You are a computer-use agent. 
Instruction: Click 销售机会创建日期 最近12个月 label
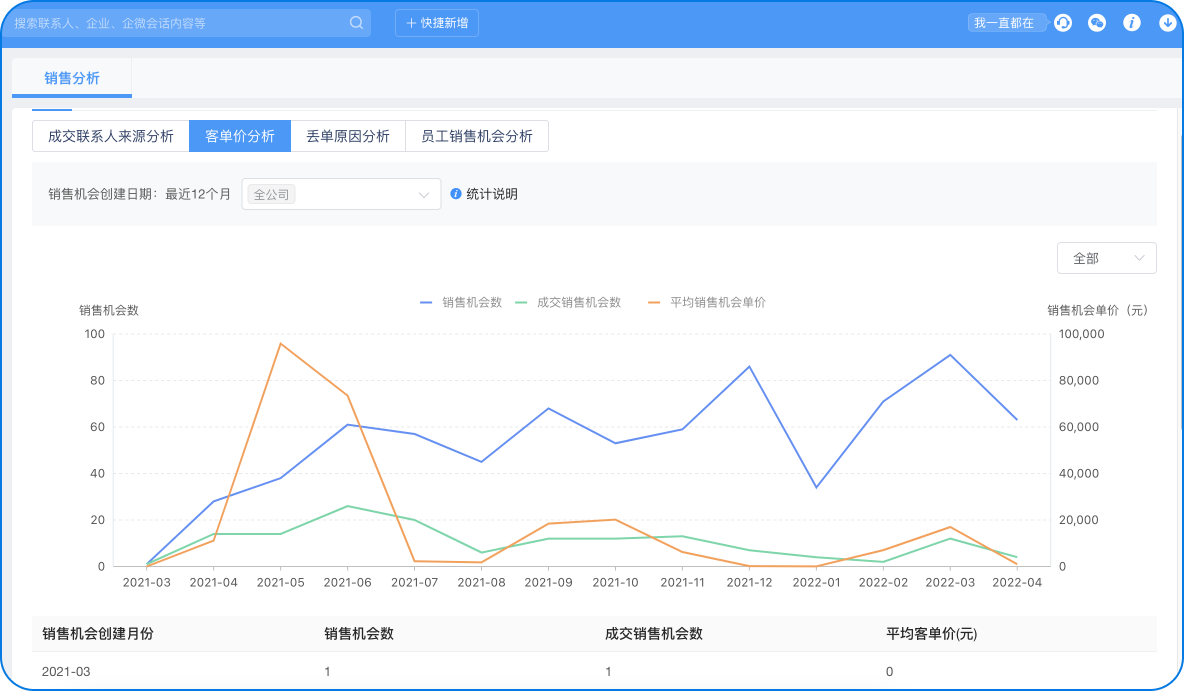pos(140,194)
